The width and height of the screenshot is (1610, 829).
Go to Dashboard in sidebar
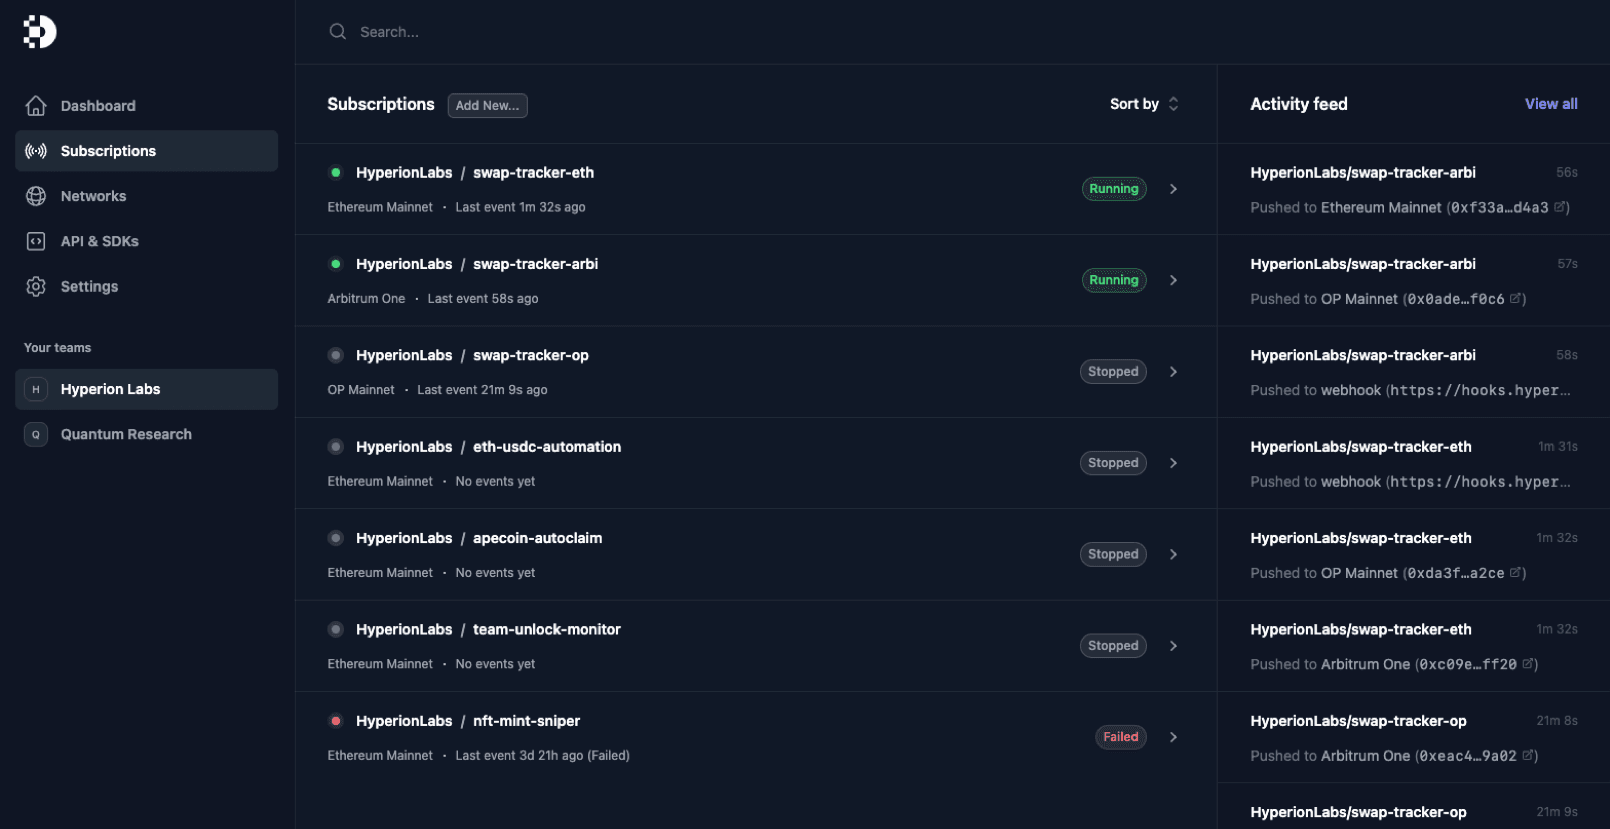(x=146, y=106)
